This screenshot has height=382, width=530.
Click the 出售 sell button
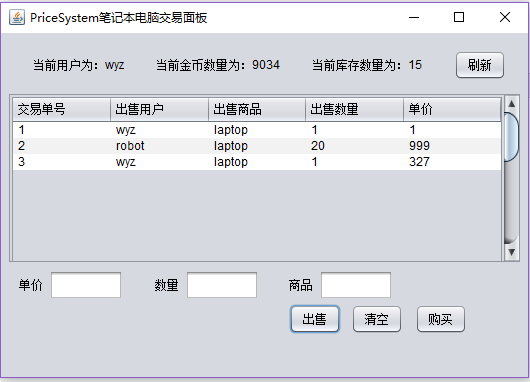(314, 319)
